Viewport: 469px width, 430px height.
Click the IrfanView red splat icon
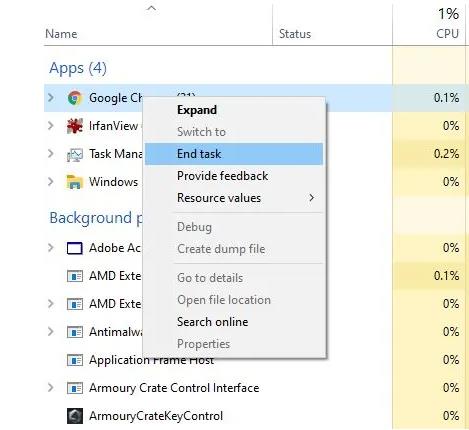click(75, 126)
